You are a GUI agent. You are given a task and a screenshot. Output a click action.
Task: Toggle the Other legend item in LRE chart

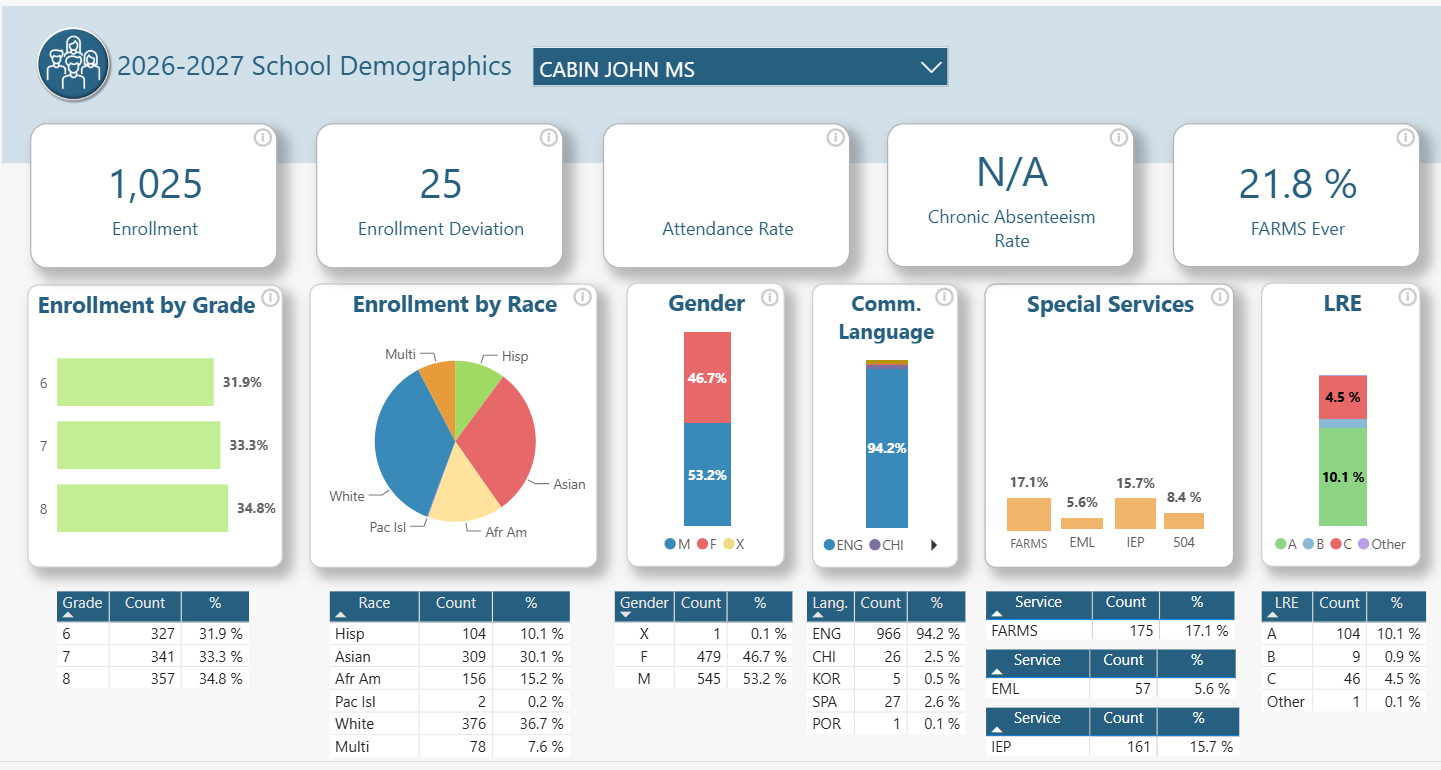pyautogui.click(x=1381, y=544)
